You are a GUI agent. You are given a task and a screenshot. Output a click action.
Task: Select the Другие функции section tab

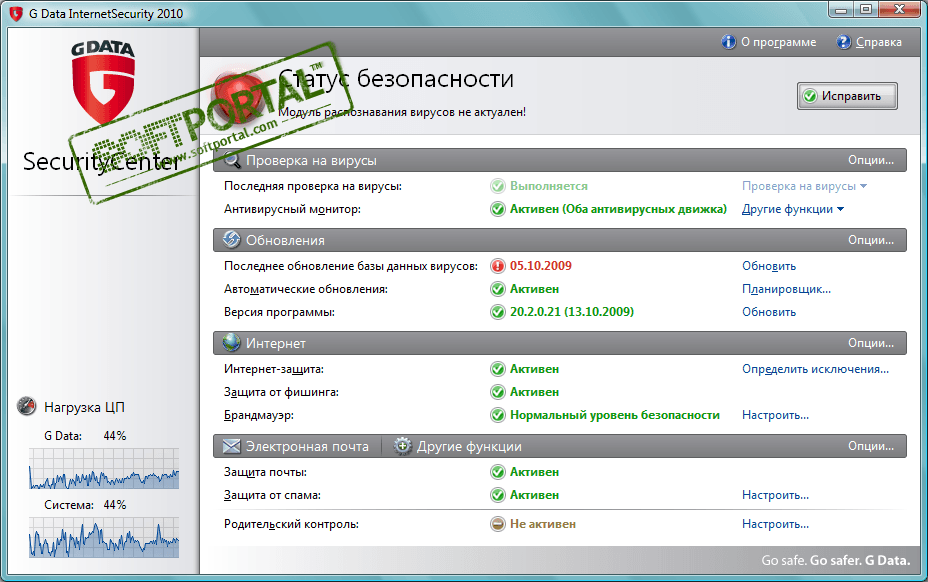point(459,446)
